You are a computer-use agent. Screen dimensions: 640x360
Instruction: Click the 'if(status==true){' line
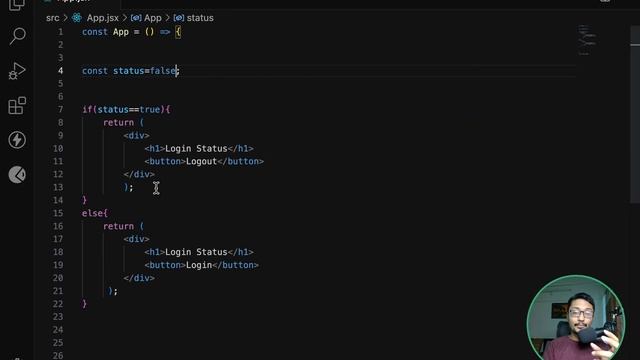[x=126, y=109]
